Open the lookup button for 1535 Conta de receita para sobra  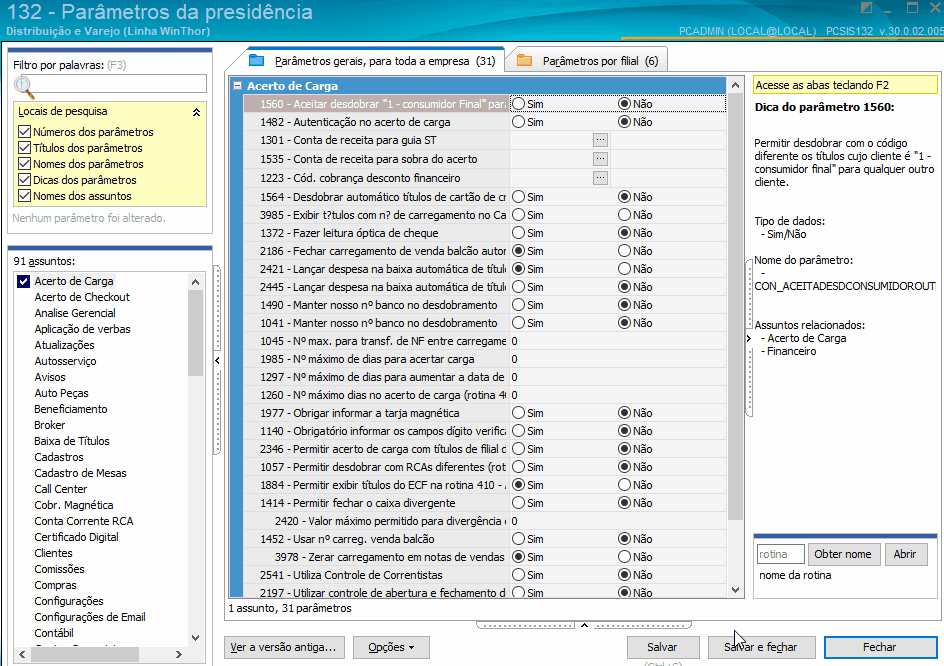tap(600, 159)
